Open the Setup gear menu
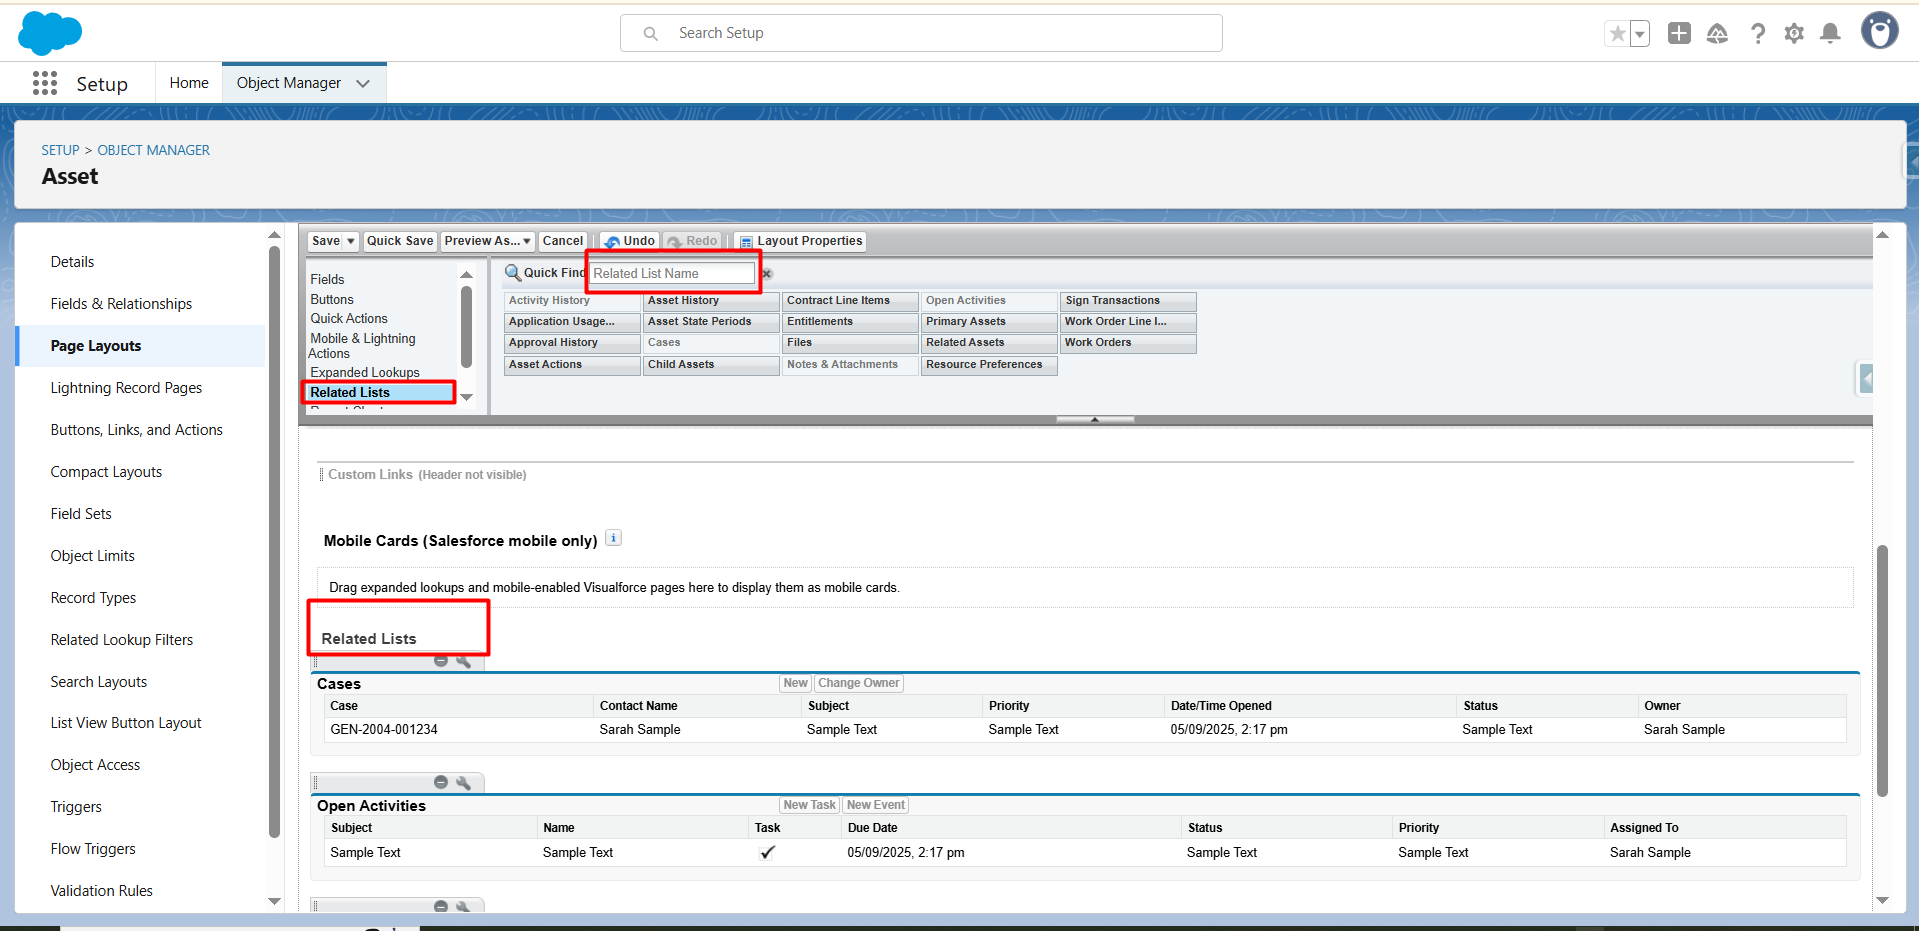Image resolution: width=1919 pixels, height=931 pixels. point(1794,34)
